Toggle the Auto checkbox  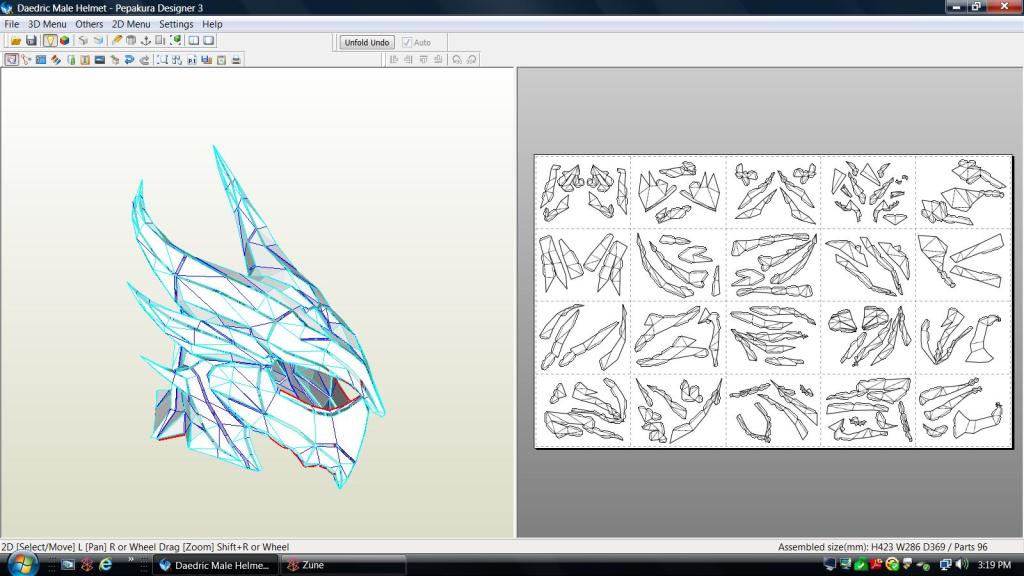tap(407, 42)
